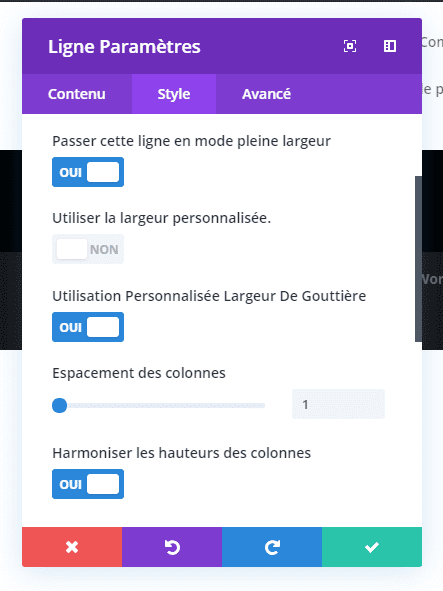Click the fullscreen expand icon in header

[350, 46]
